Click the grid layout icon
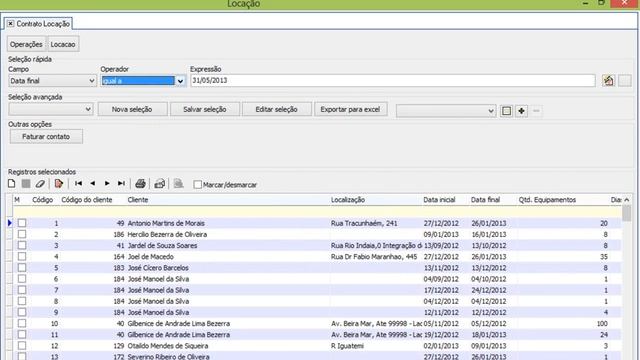The image size is (640, 360). point(506,111)
